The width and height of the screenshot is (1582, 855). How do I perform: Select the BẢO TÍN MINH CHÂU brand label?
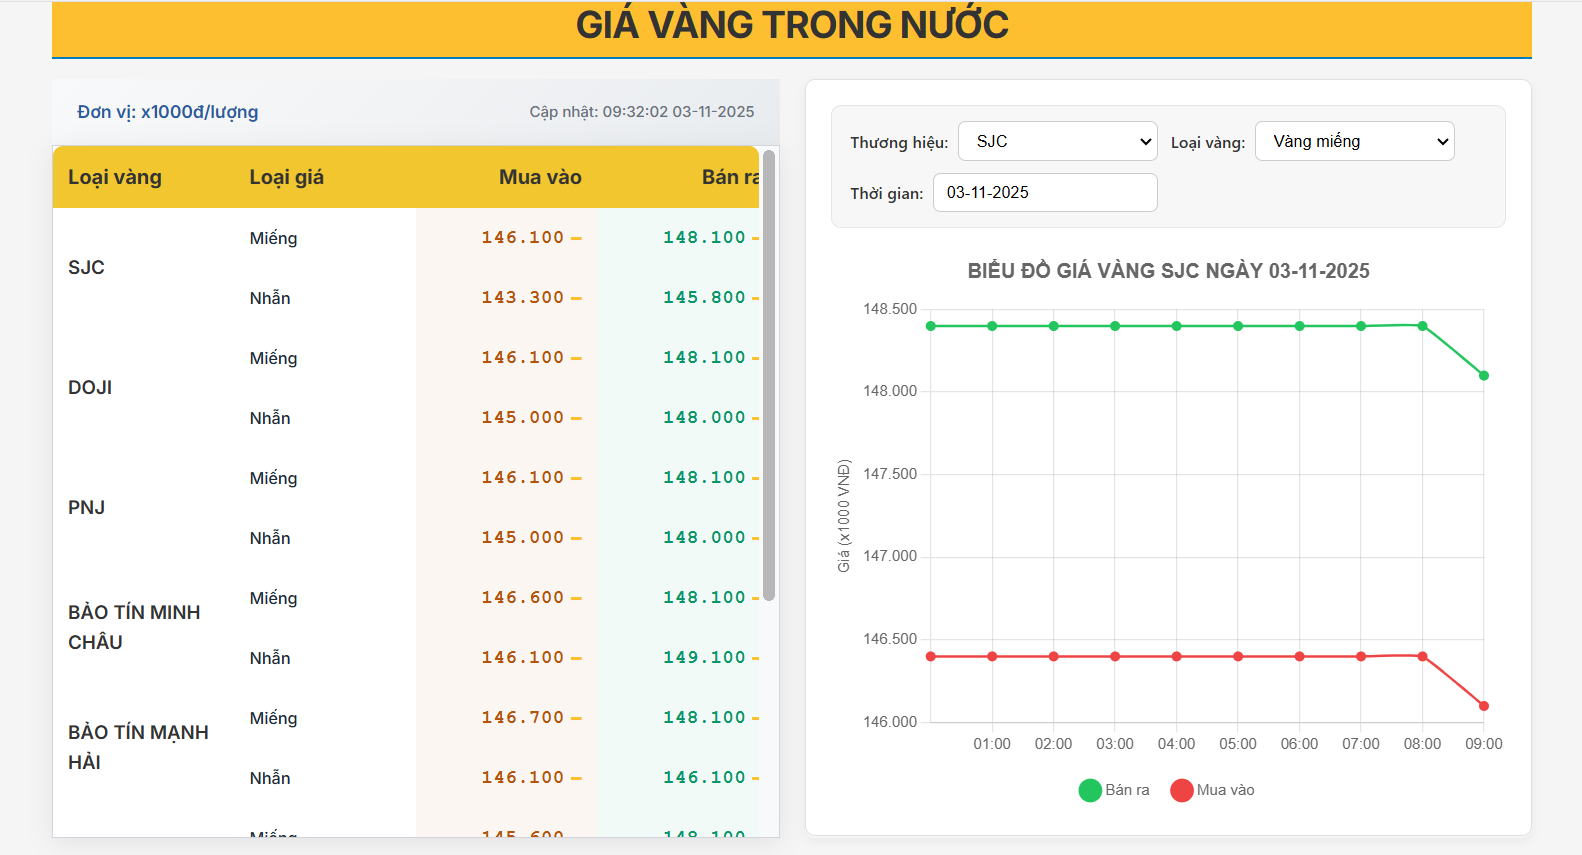(134, 628)
